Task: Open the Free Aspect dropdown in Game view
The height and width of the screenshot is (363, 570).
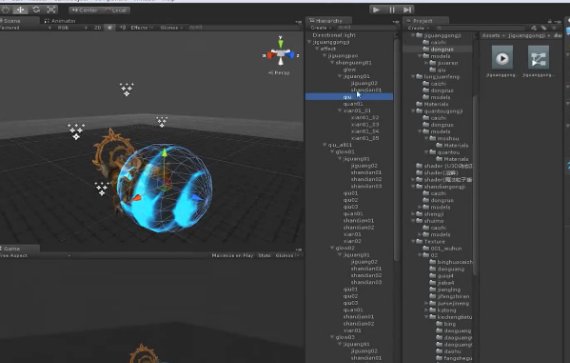Action: [35, 255]
